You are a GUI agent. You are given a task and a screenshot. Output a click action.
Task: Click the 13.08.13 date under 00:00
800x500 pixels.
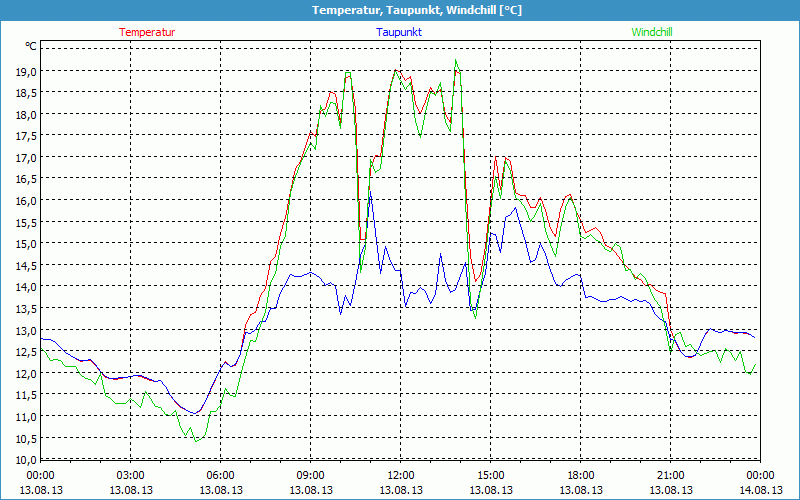coord(41,490)
